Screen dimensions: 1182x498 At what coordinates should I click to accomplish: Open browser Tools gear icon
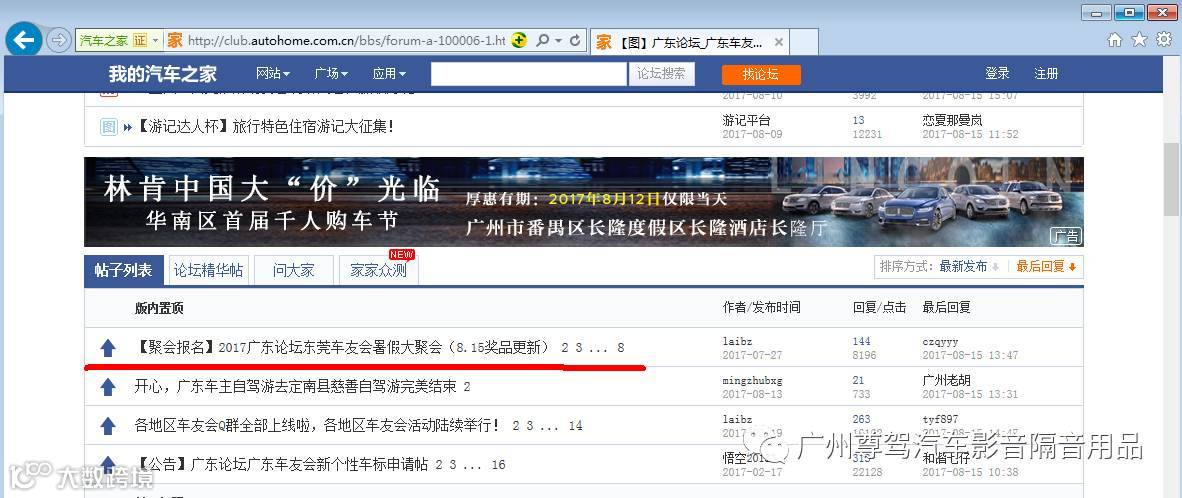(x=1164, y=39)
